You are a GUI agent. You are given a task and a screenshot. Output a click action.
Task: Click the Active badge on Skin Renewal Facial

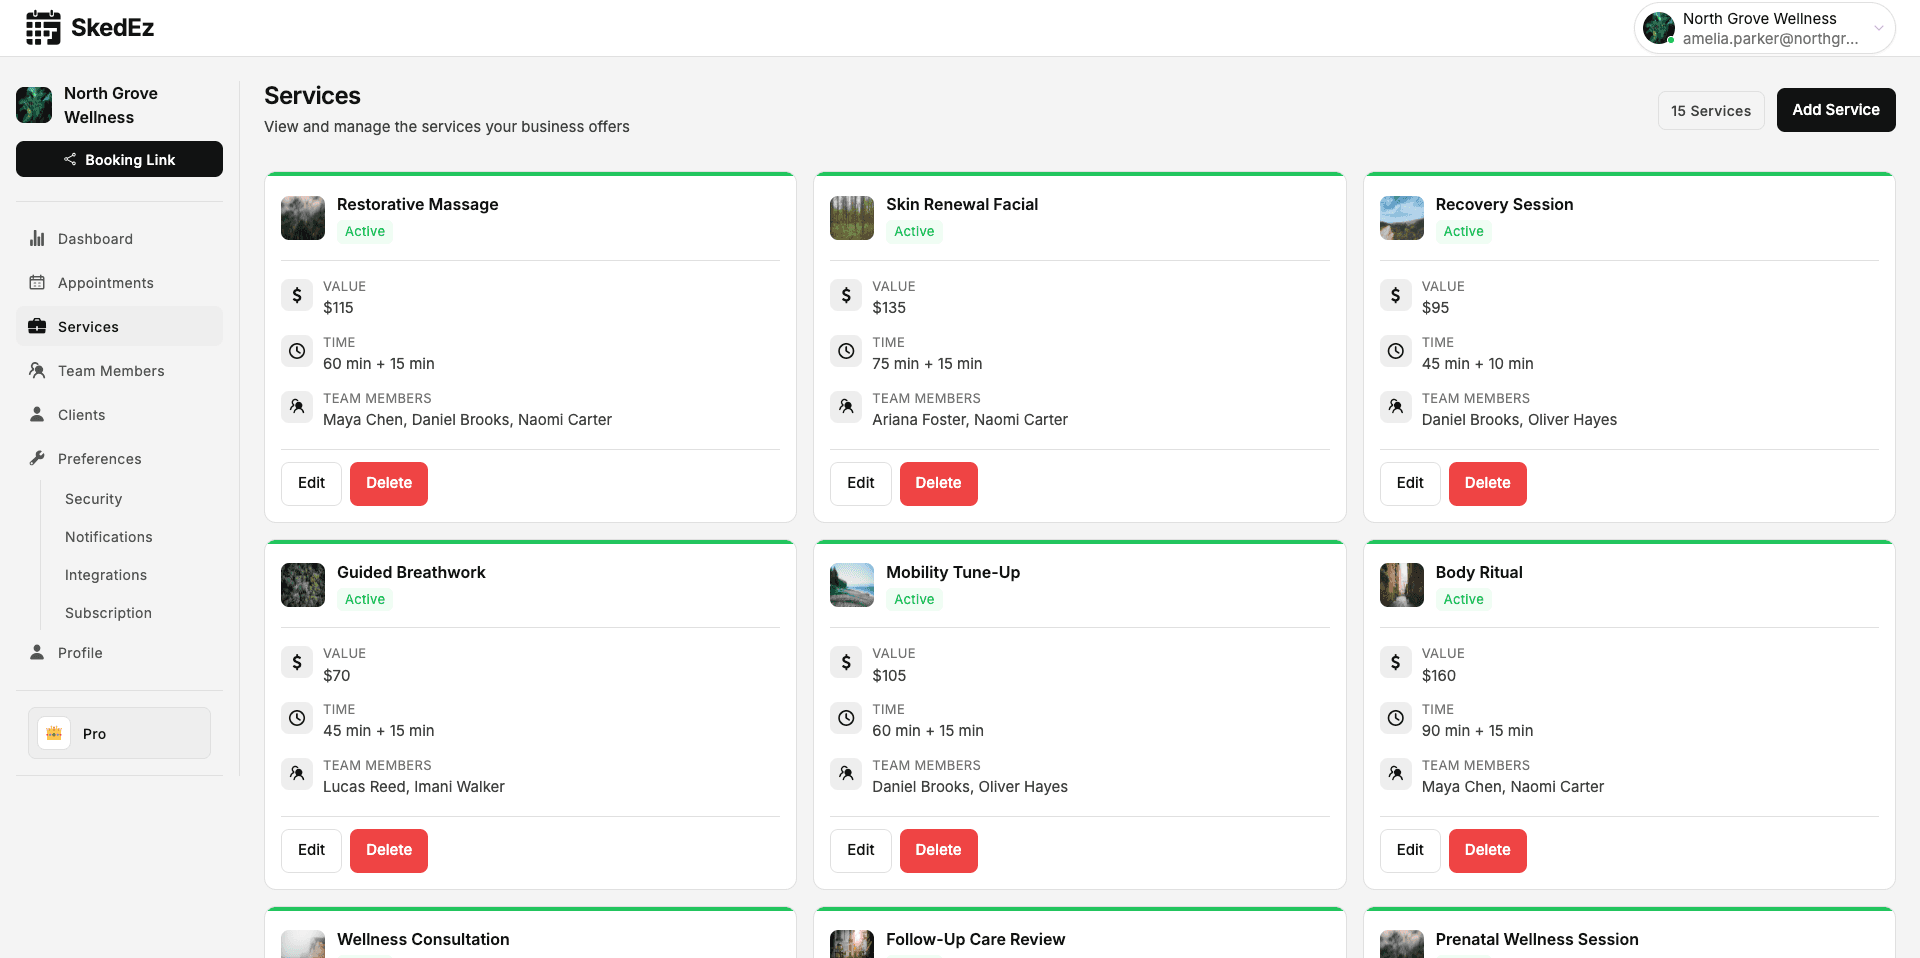(914, 231)
